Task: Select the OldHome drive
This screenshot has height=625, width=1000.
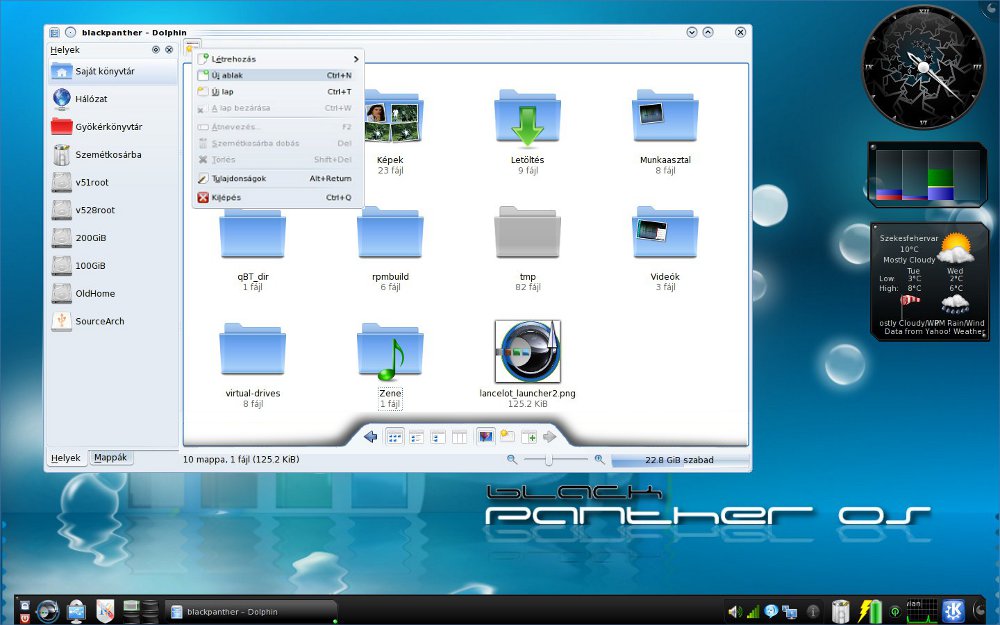Action: (x=112, y=293)
